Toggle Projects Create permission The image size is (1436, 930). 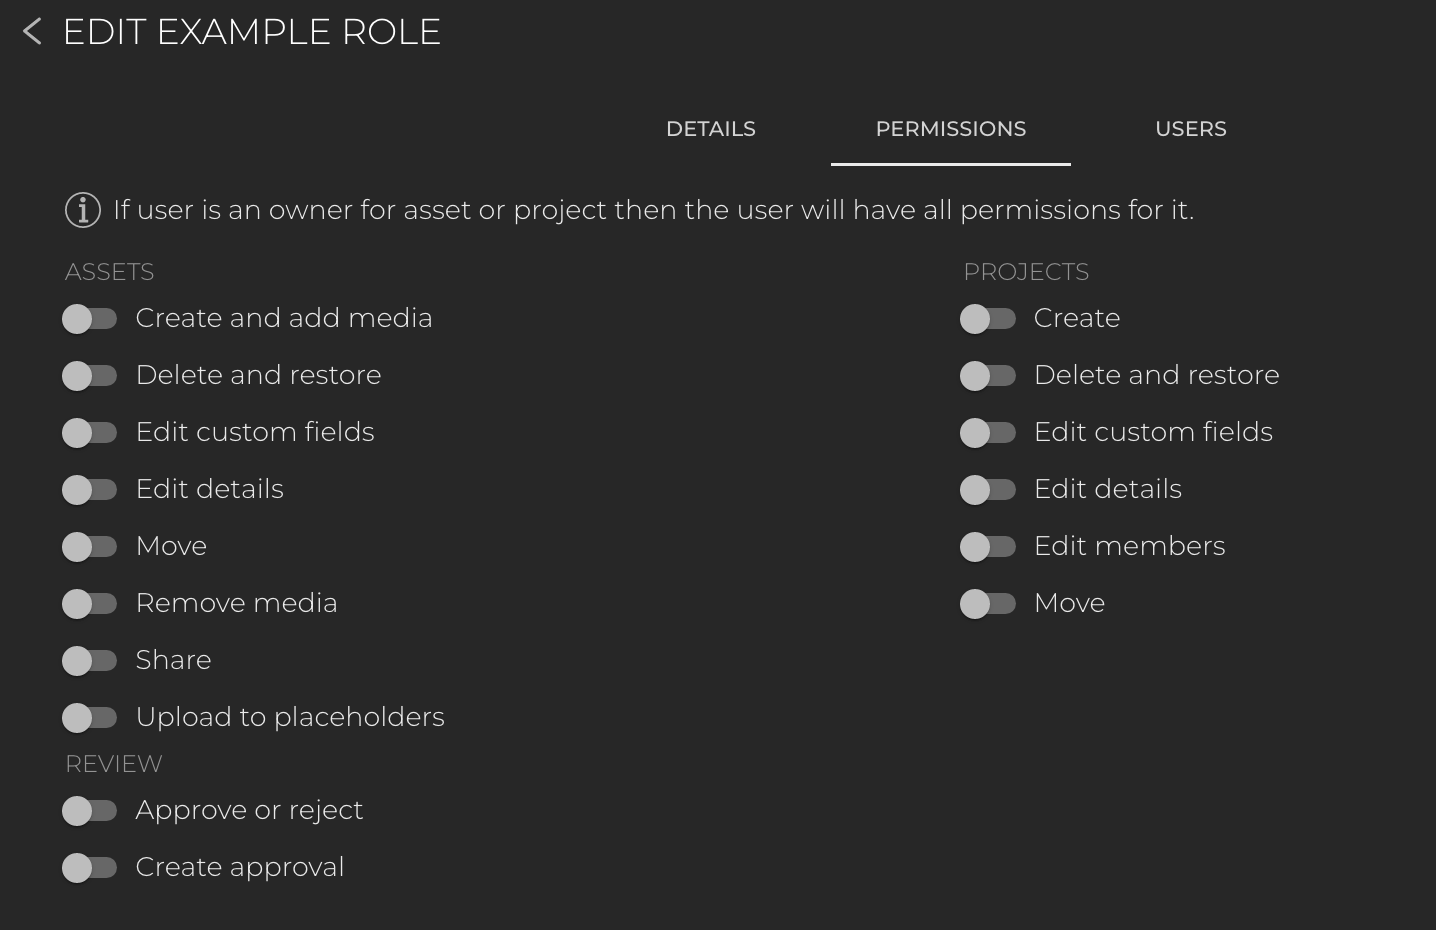pyautogui.click(x=988, y=319)
